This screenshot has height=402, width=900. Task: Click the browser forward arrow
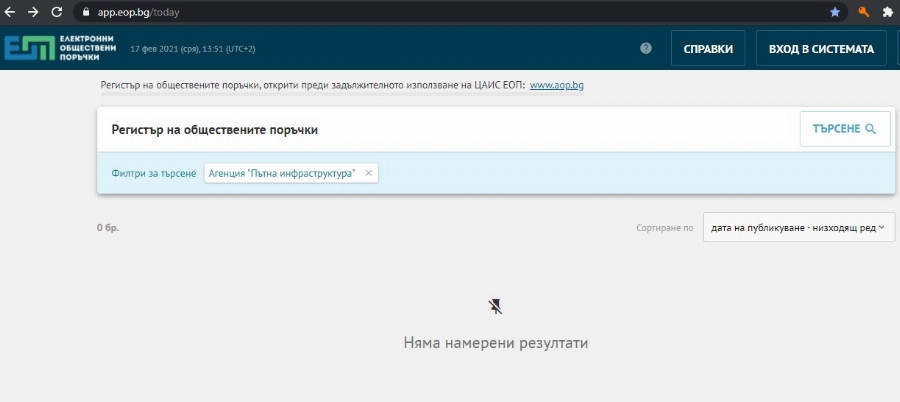point(33,12)
